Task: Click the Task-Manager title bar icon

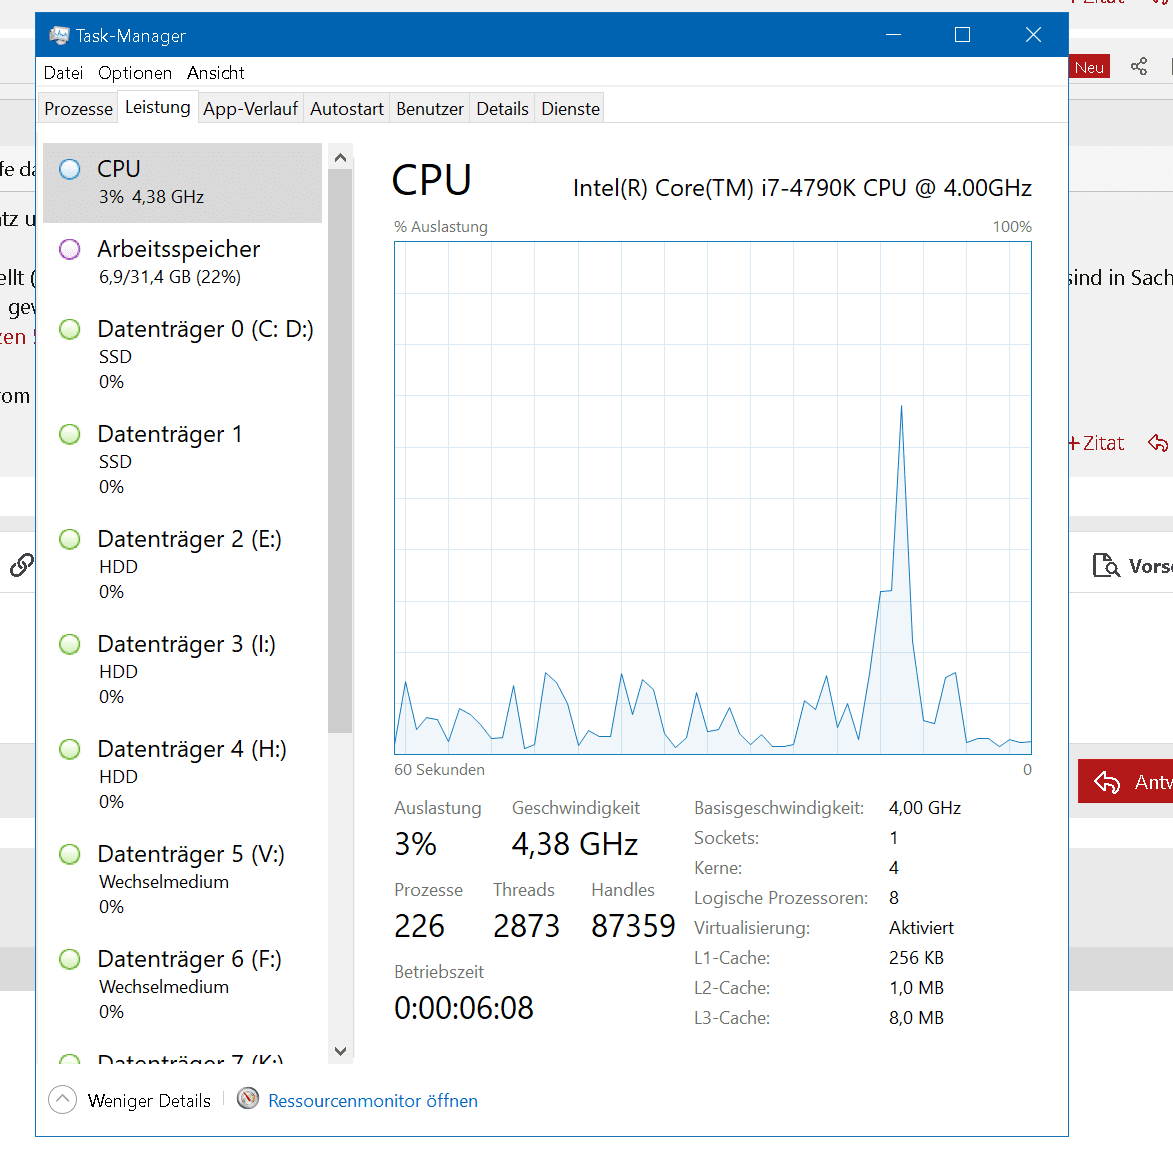Action: click(59, 35)
